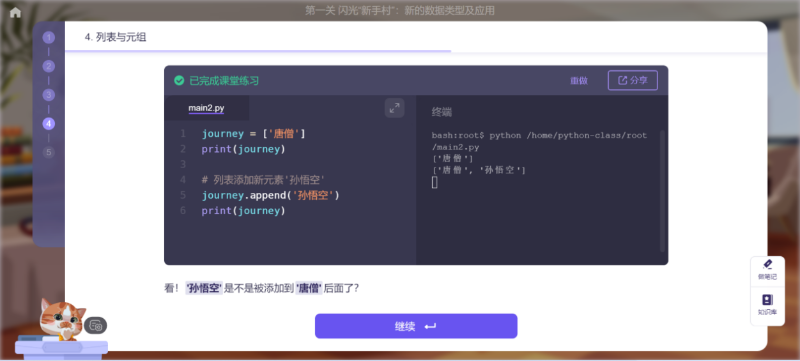Click the lesson progress bar under title
The image size is (800, 361).
(x=416, y=51)
